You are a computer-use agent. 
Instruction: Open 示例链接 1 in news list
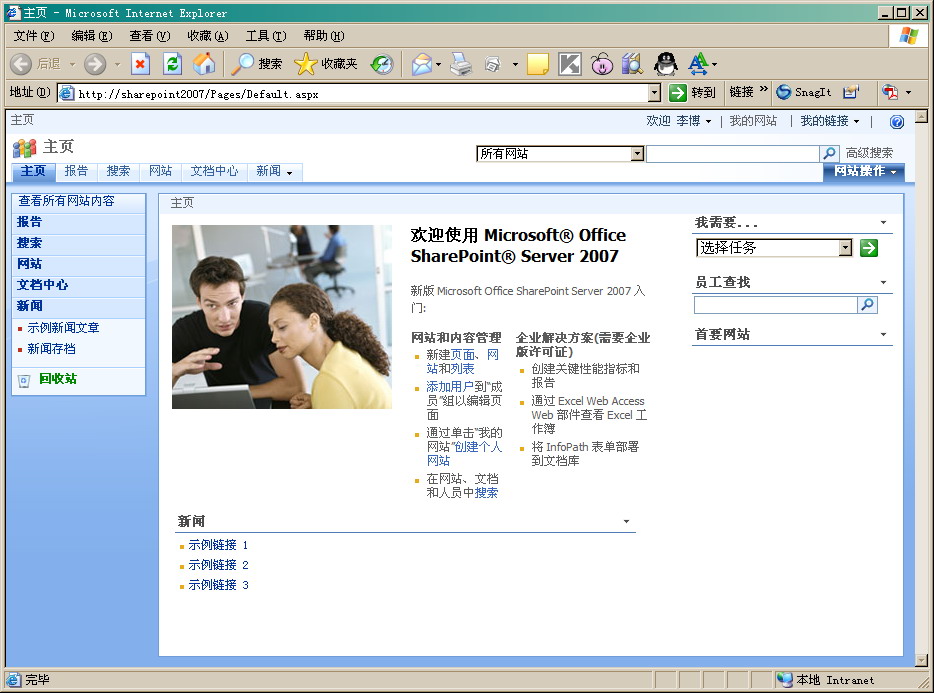218,545
